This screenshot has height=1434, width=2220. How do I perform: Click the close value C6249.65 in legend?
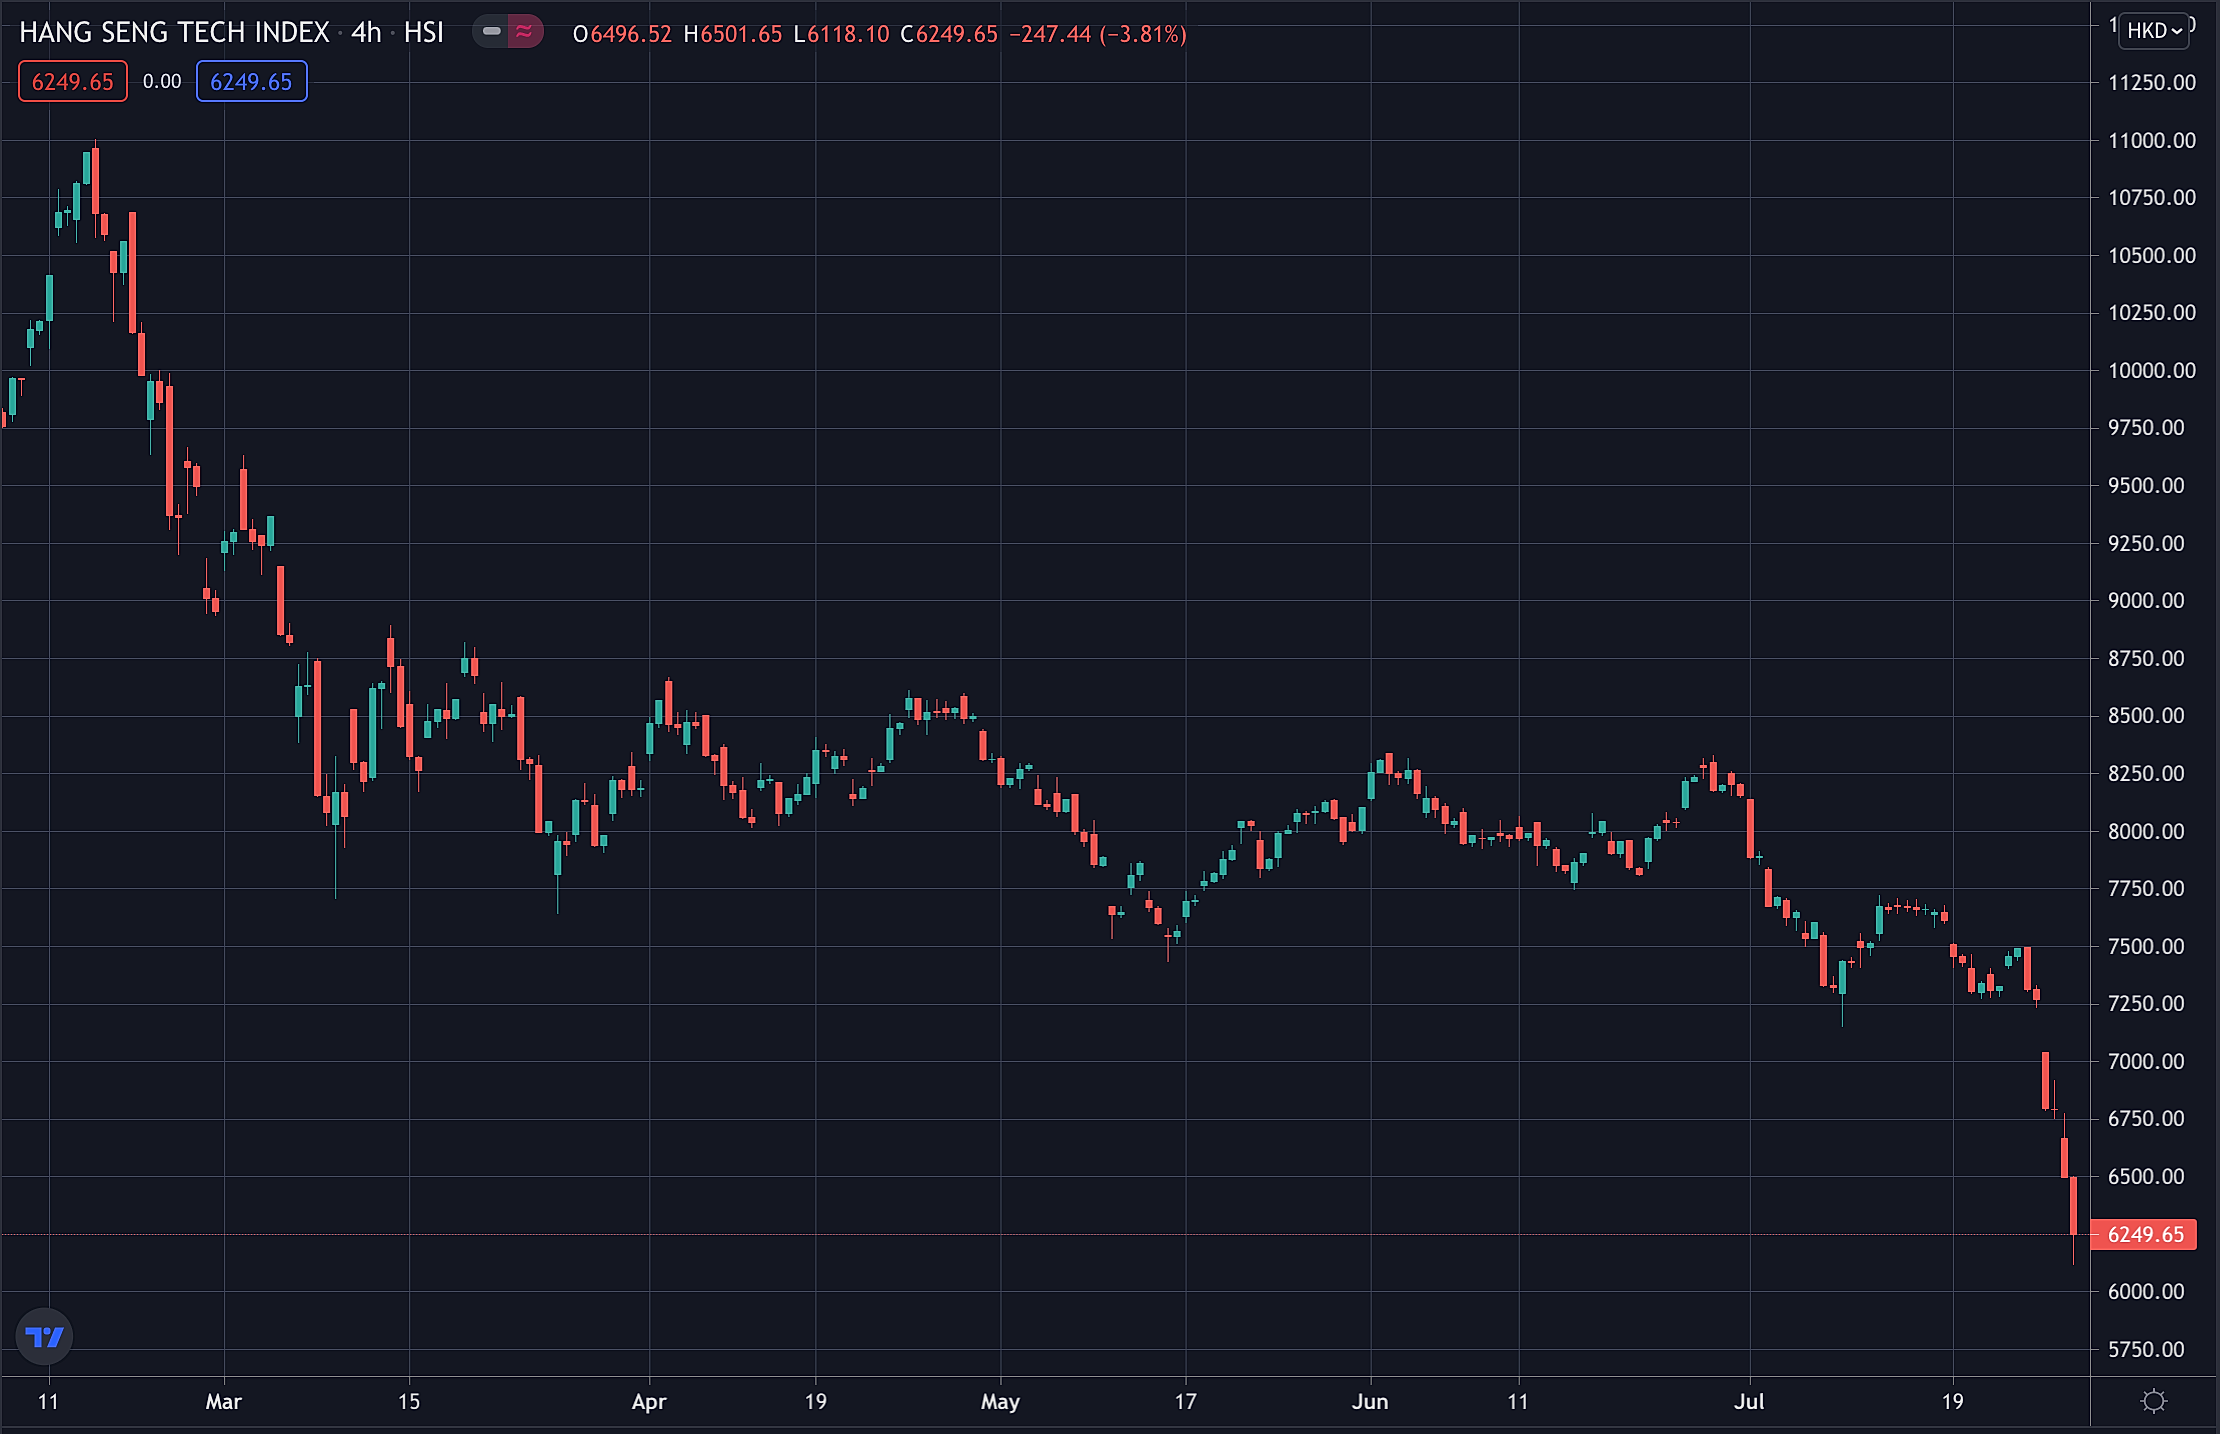949,34
